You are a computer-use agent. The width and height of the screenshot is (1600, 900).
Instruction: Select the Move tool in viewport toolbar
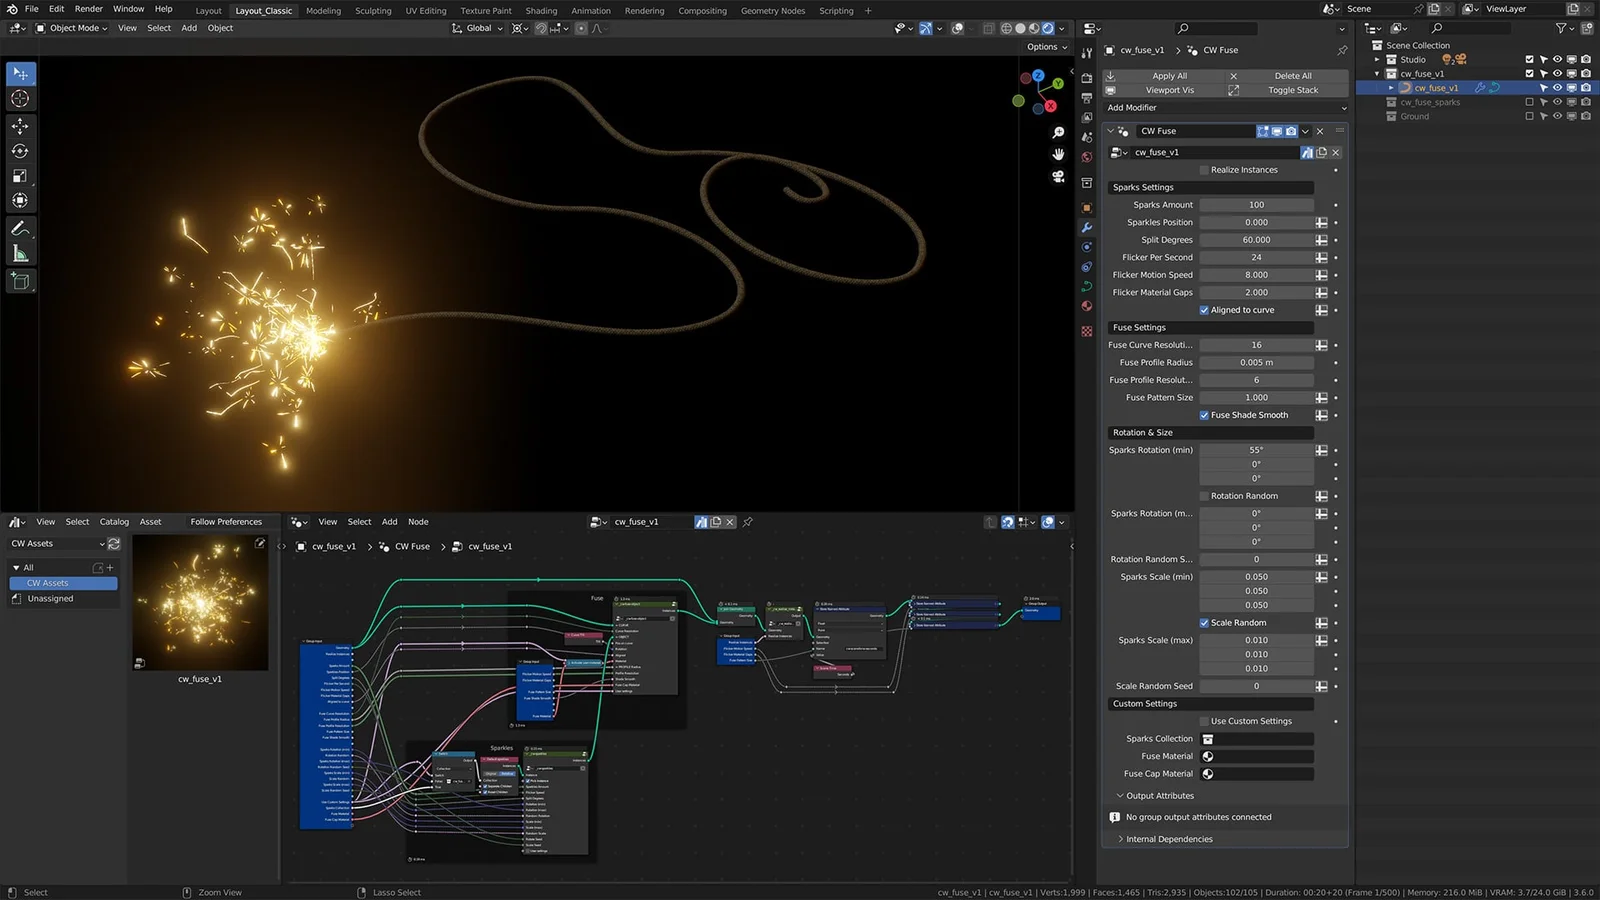(20, 126)
